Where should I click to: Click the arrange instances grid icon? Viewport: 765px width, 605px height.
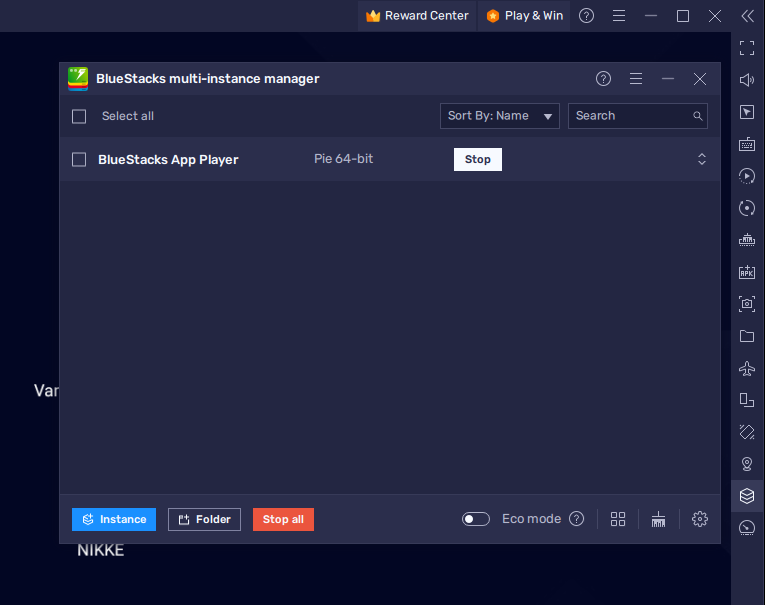[x=618, y=519]
